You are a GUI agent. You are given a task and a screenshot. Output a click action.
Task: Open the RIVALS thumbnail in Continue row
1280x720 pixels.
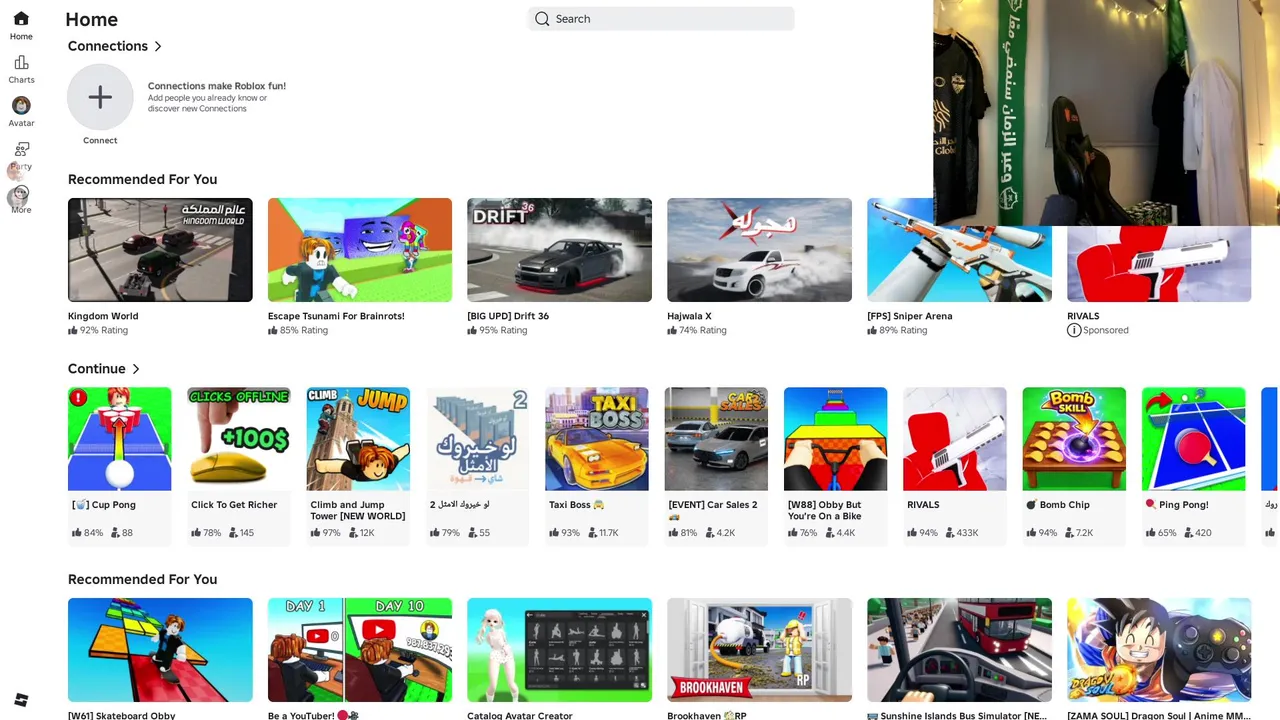pyautogui.click(x=955, y=439)
